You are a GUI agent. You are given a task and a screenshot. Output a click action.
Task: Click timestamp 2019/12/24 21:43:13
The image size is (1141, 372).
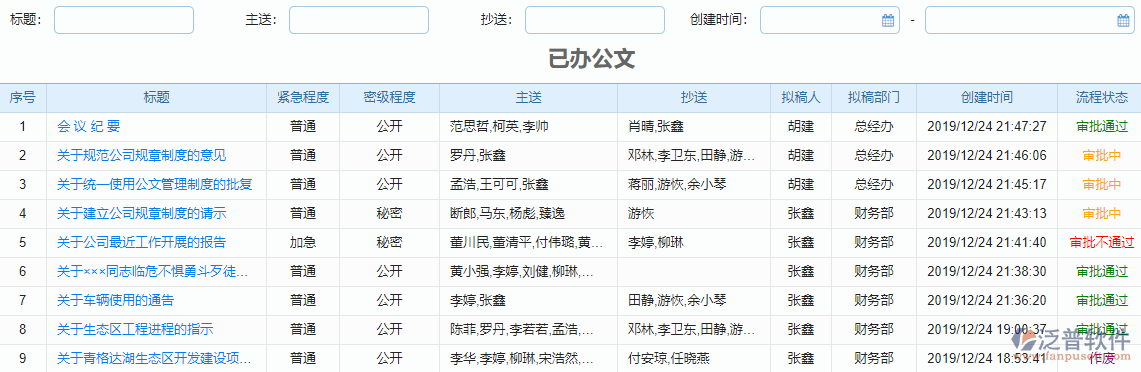coord(987,214)
